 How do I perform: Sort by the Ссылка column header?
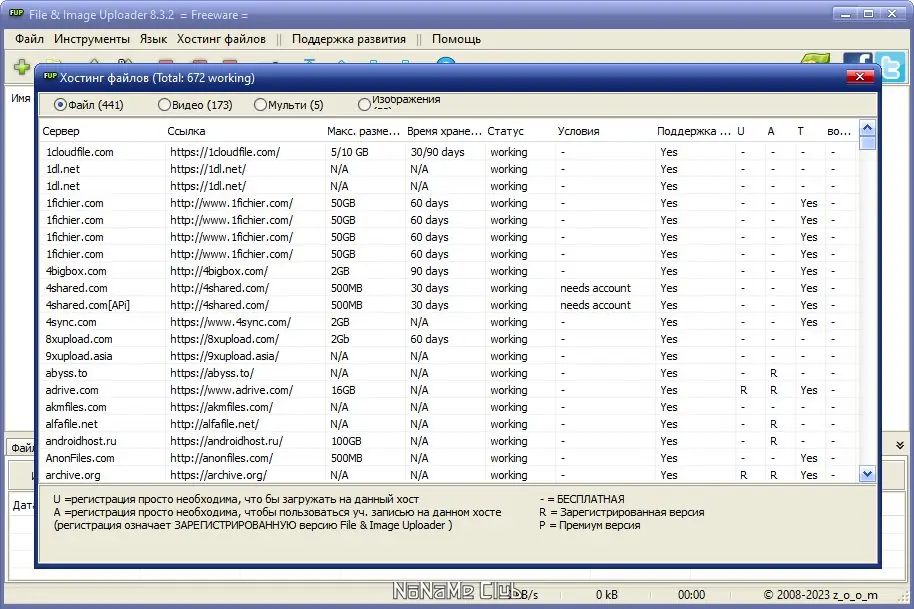245,131
